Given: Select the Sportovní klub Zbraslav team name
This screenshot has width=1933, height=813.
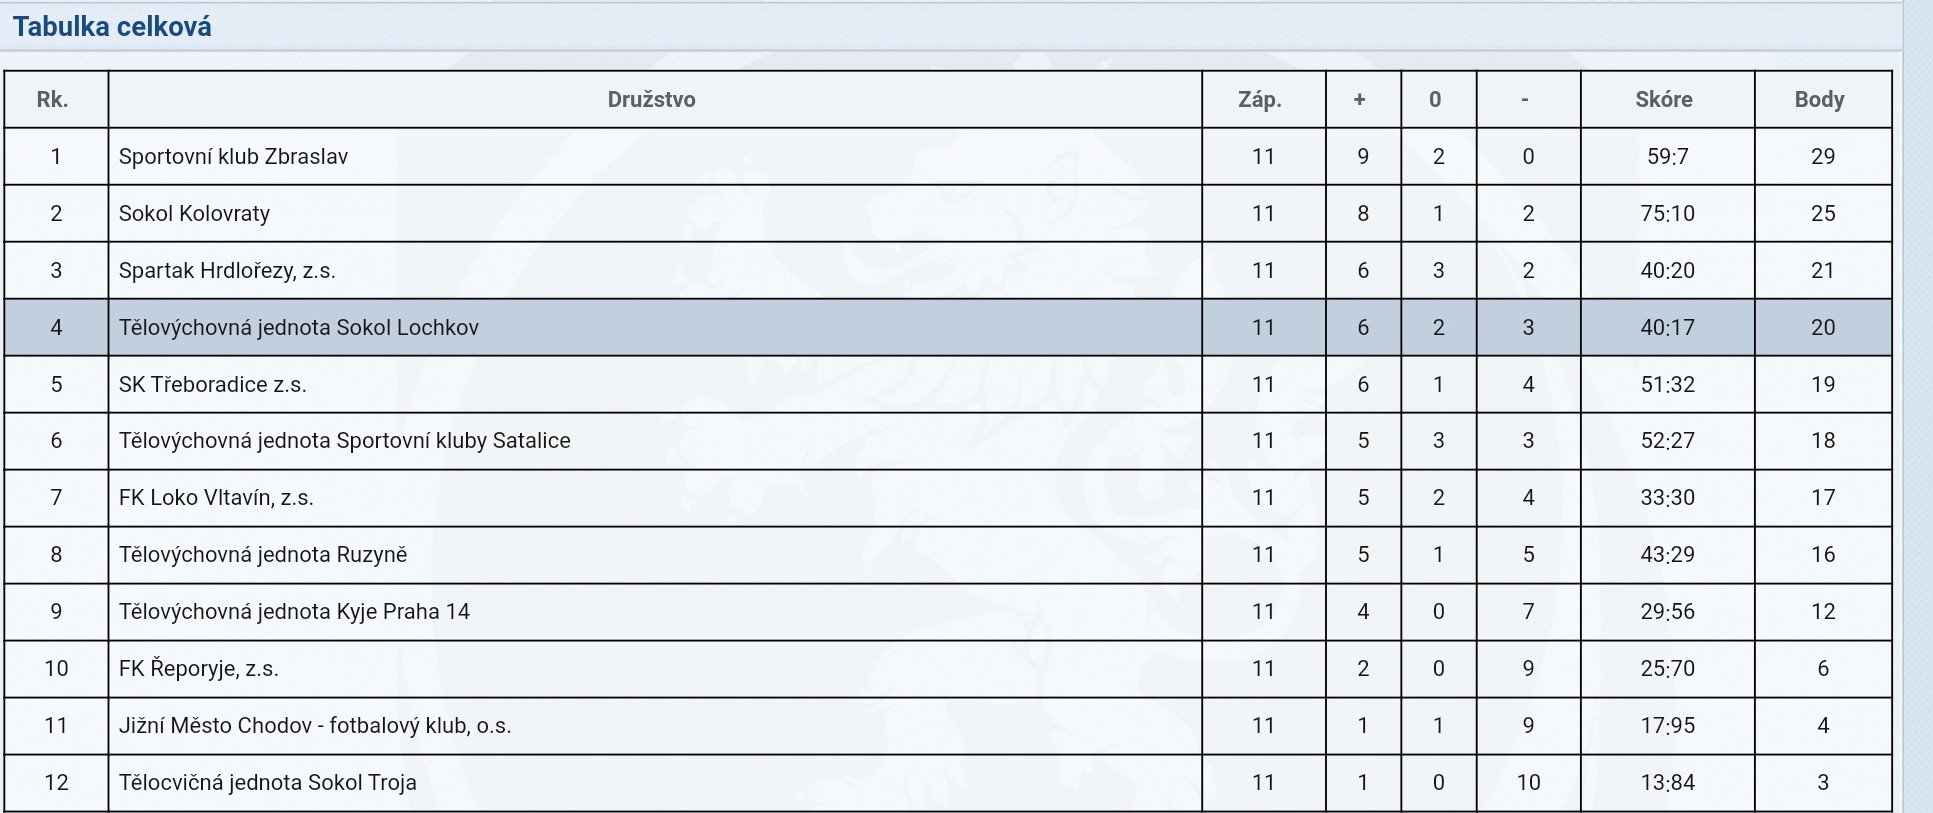Looking at the screenshot, I should [x=233, y=156].
